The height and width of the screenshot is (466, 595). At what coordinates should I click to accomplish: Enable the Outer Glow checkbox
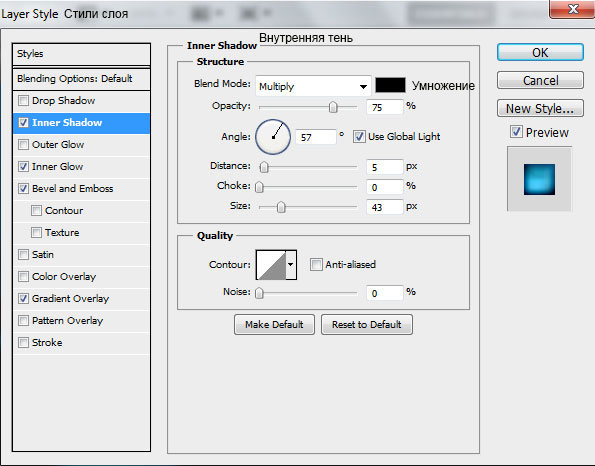pyautogui.click(x=24, y=145)
